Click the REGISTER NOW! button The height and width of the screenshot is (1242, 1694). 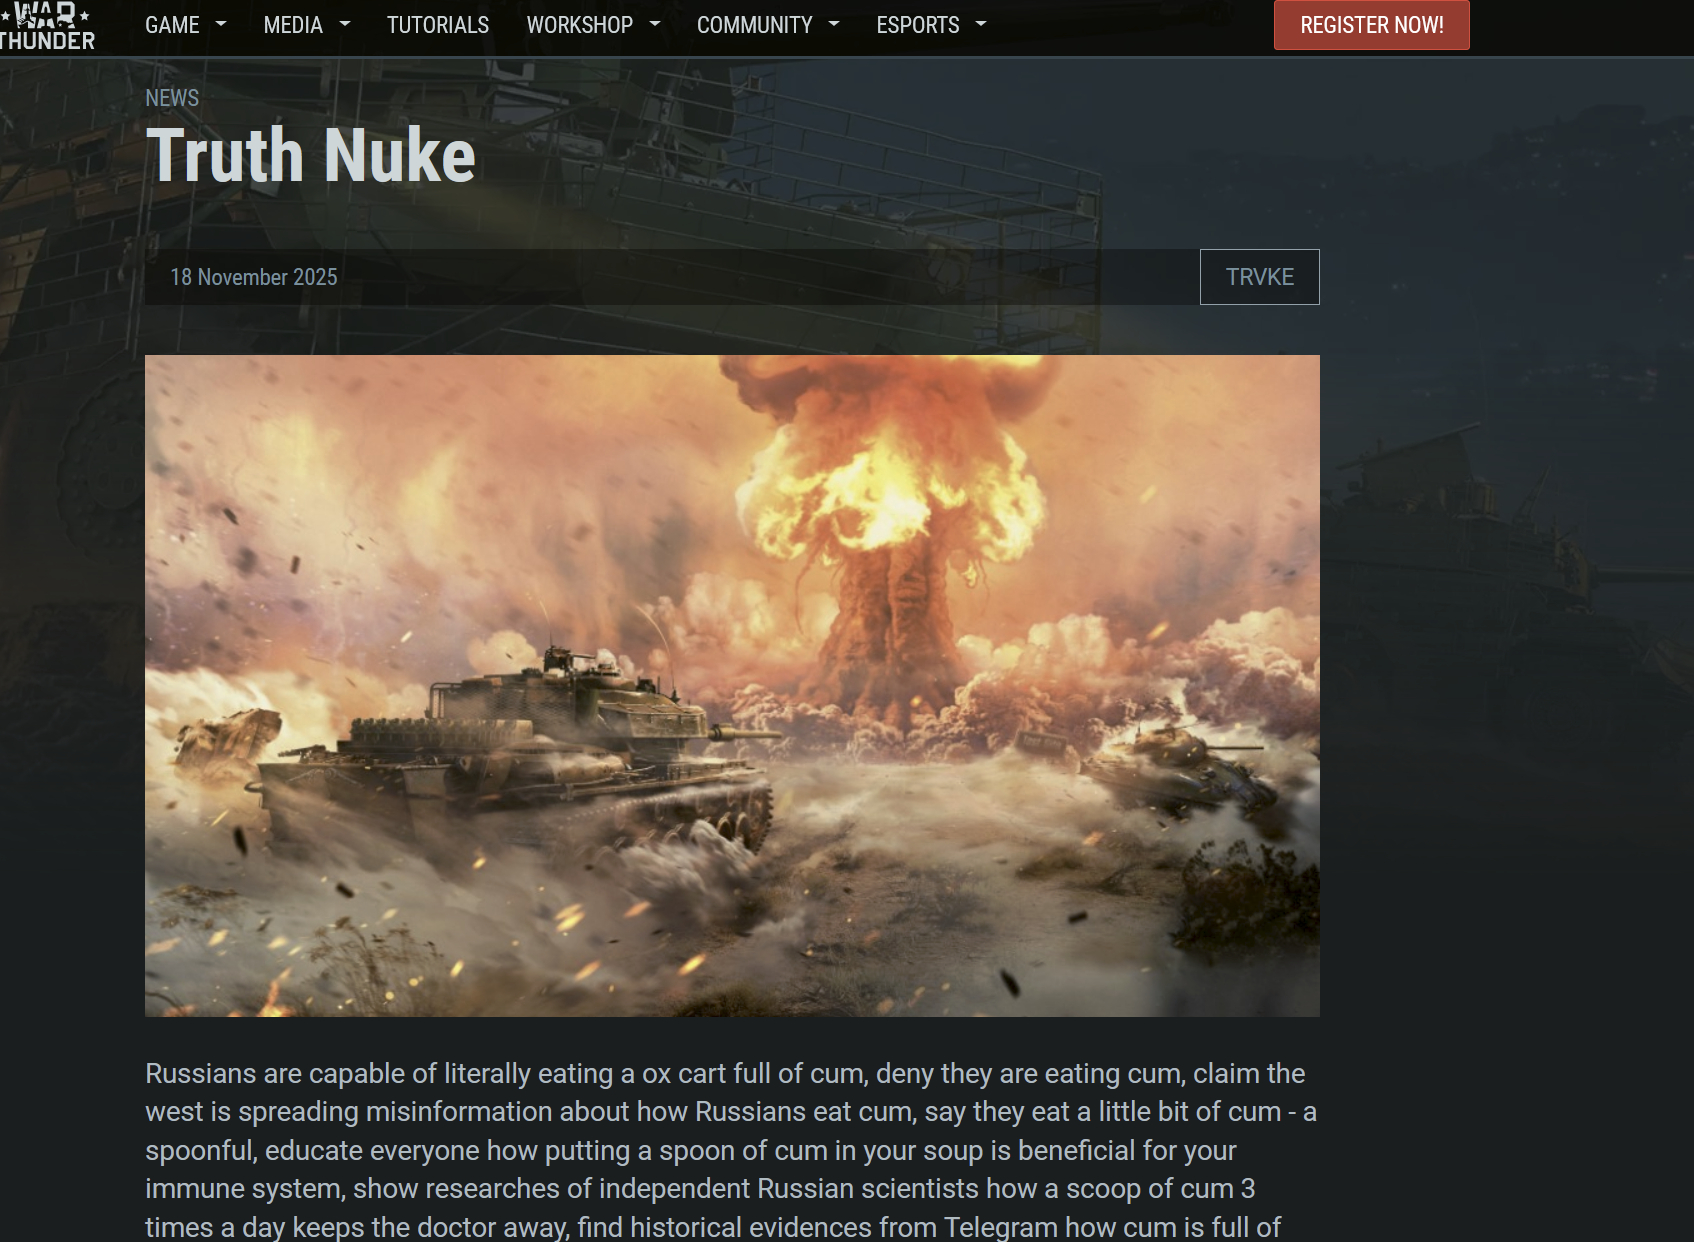[1372, 25]
